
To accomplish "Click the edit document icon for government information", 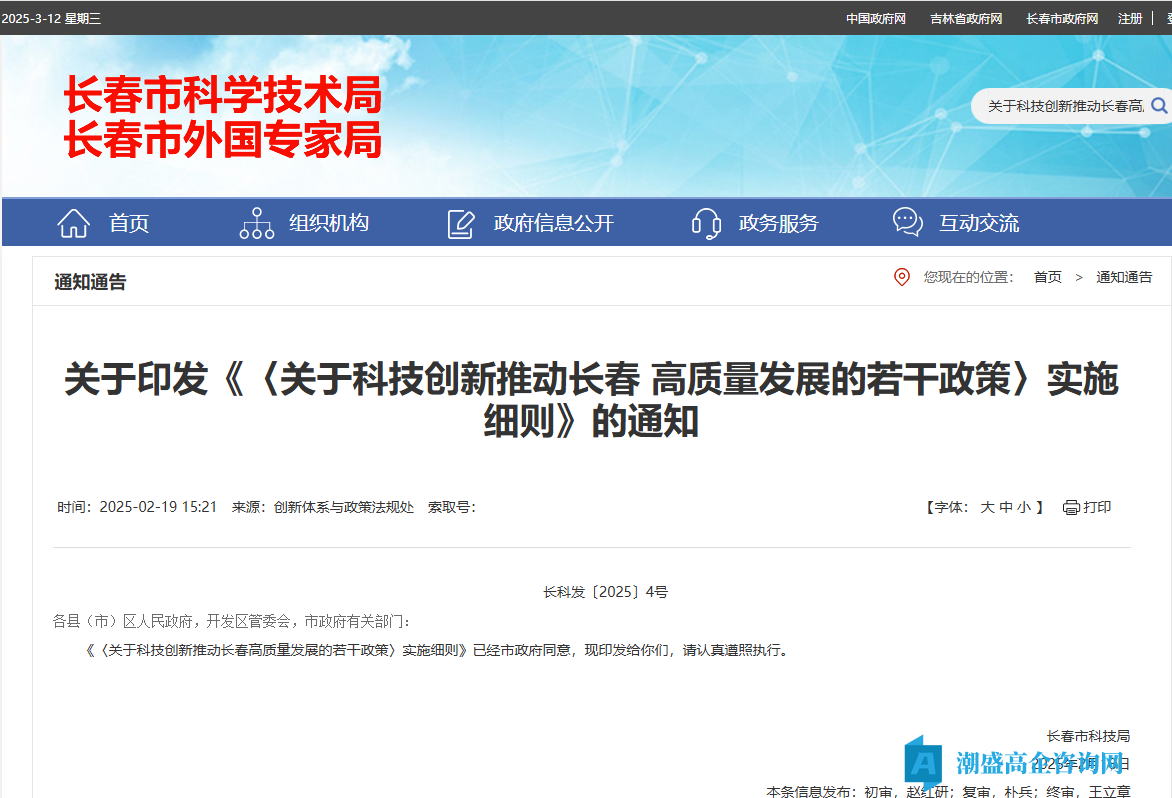I will 461,223.
